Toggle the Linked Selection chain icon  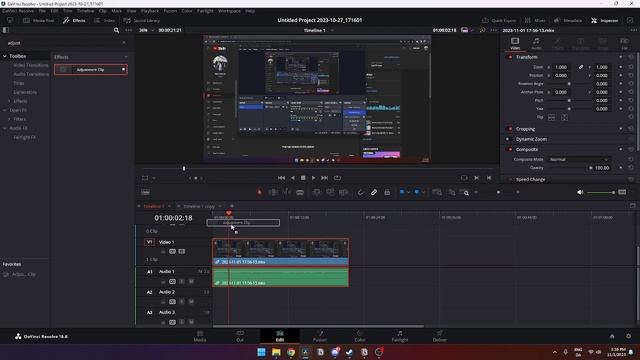pyautogui.click(x=374, y=192)
